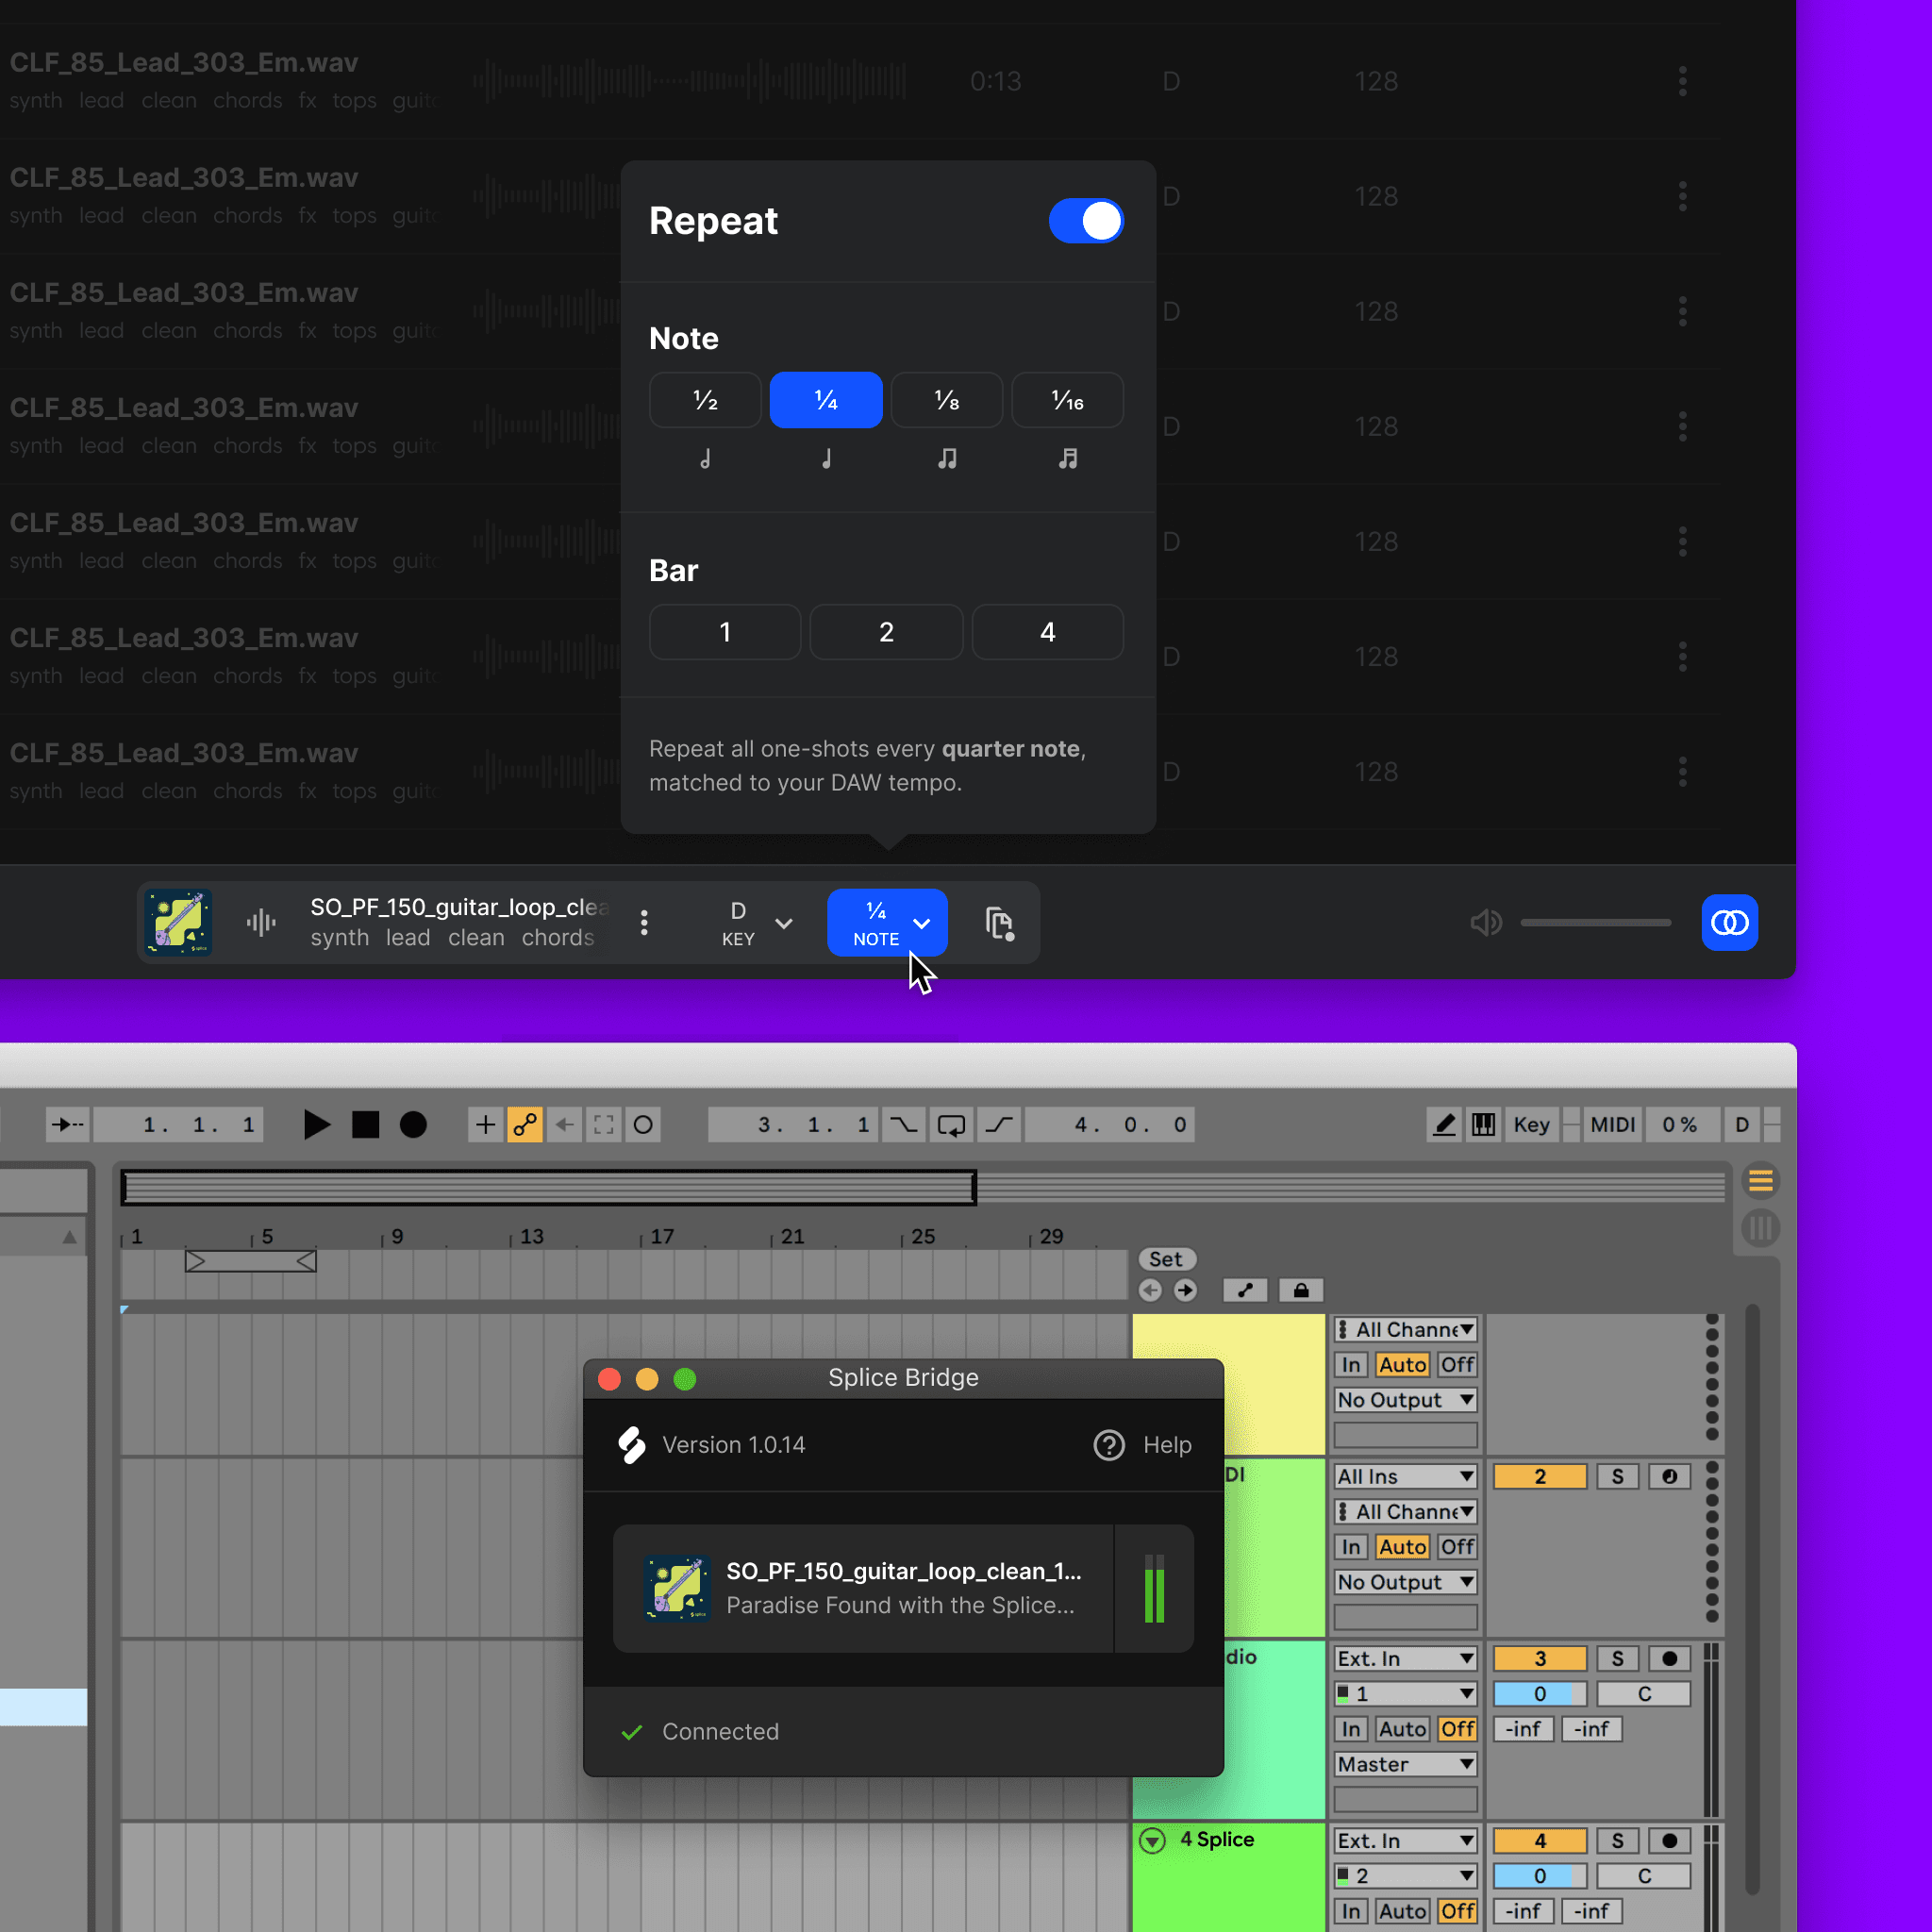Adjust the Splice volume slider
Screen dimensions: 1932x1932
pyautogui.click(x=1595, y=922)
